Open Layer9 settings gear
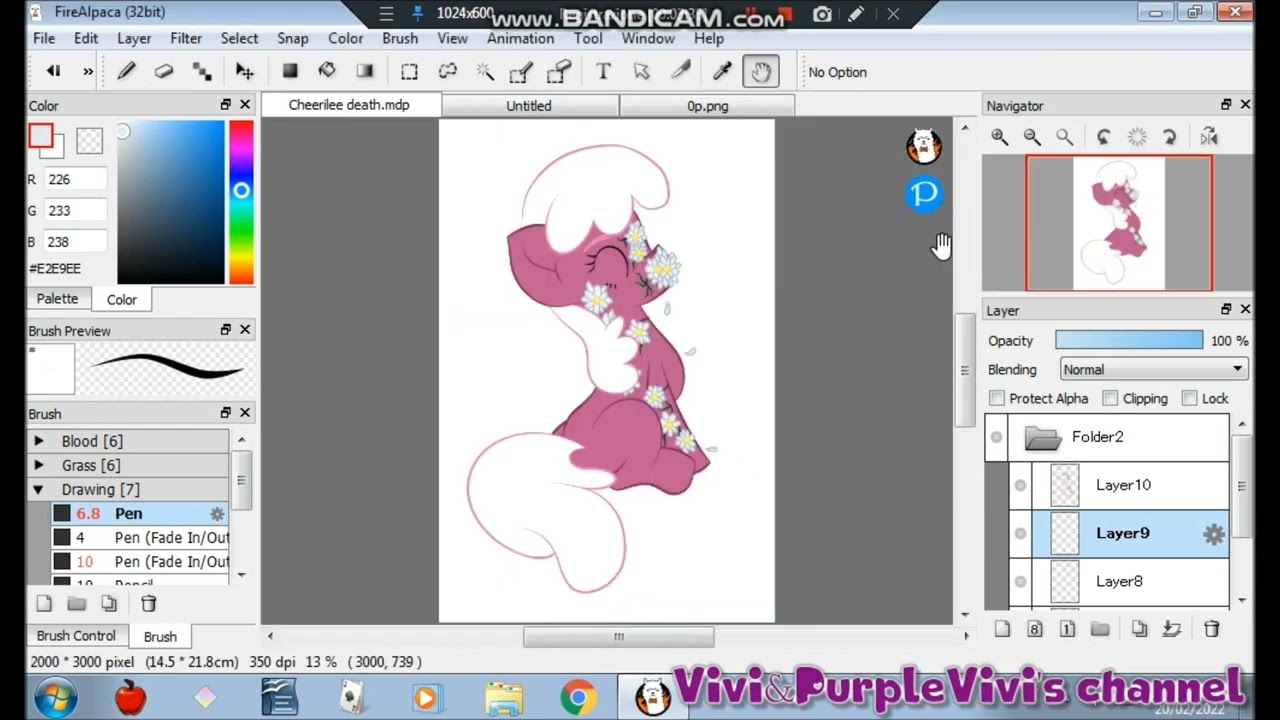Viewport: 1280px width, 720px height. pos(1213,534)
